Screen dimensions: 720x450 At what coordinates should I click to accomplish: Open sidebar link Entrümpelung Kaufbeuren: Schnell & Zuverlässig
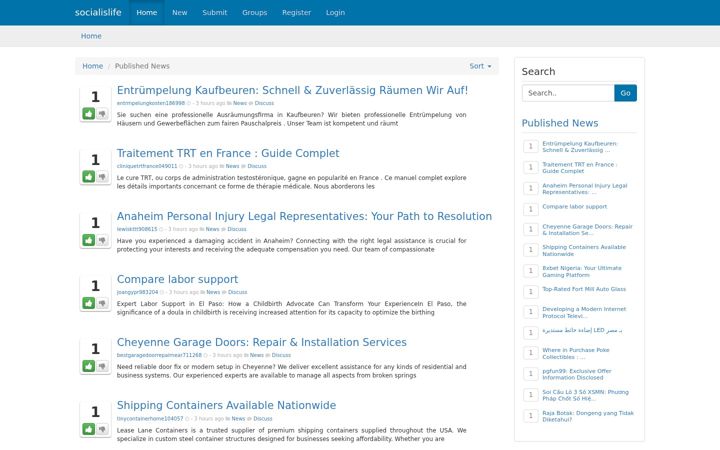(x=580, y=146)
